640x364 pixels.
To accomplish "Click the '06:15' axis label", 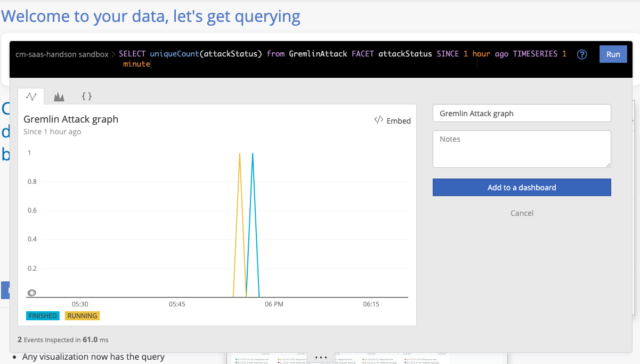I will (x=371, y=304).
